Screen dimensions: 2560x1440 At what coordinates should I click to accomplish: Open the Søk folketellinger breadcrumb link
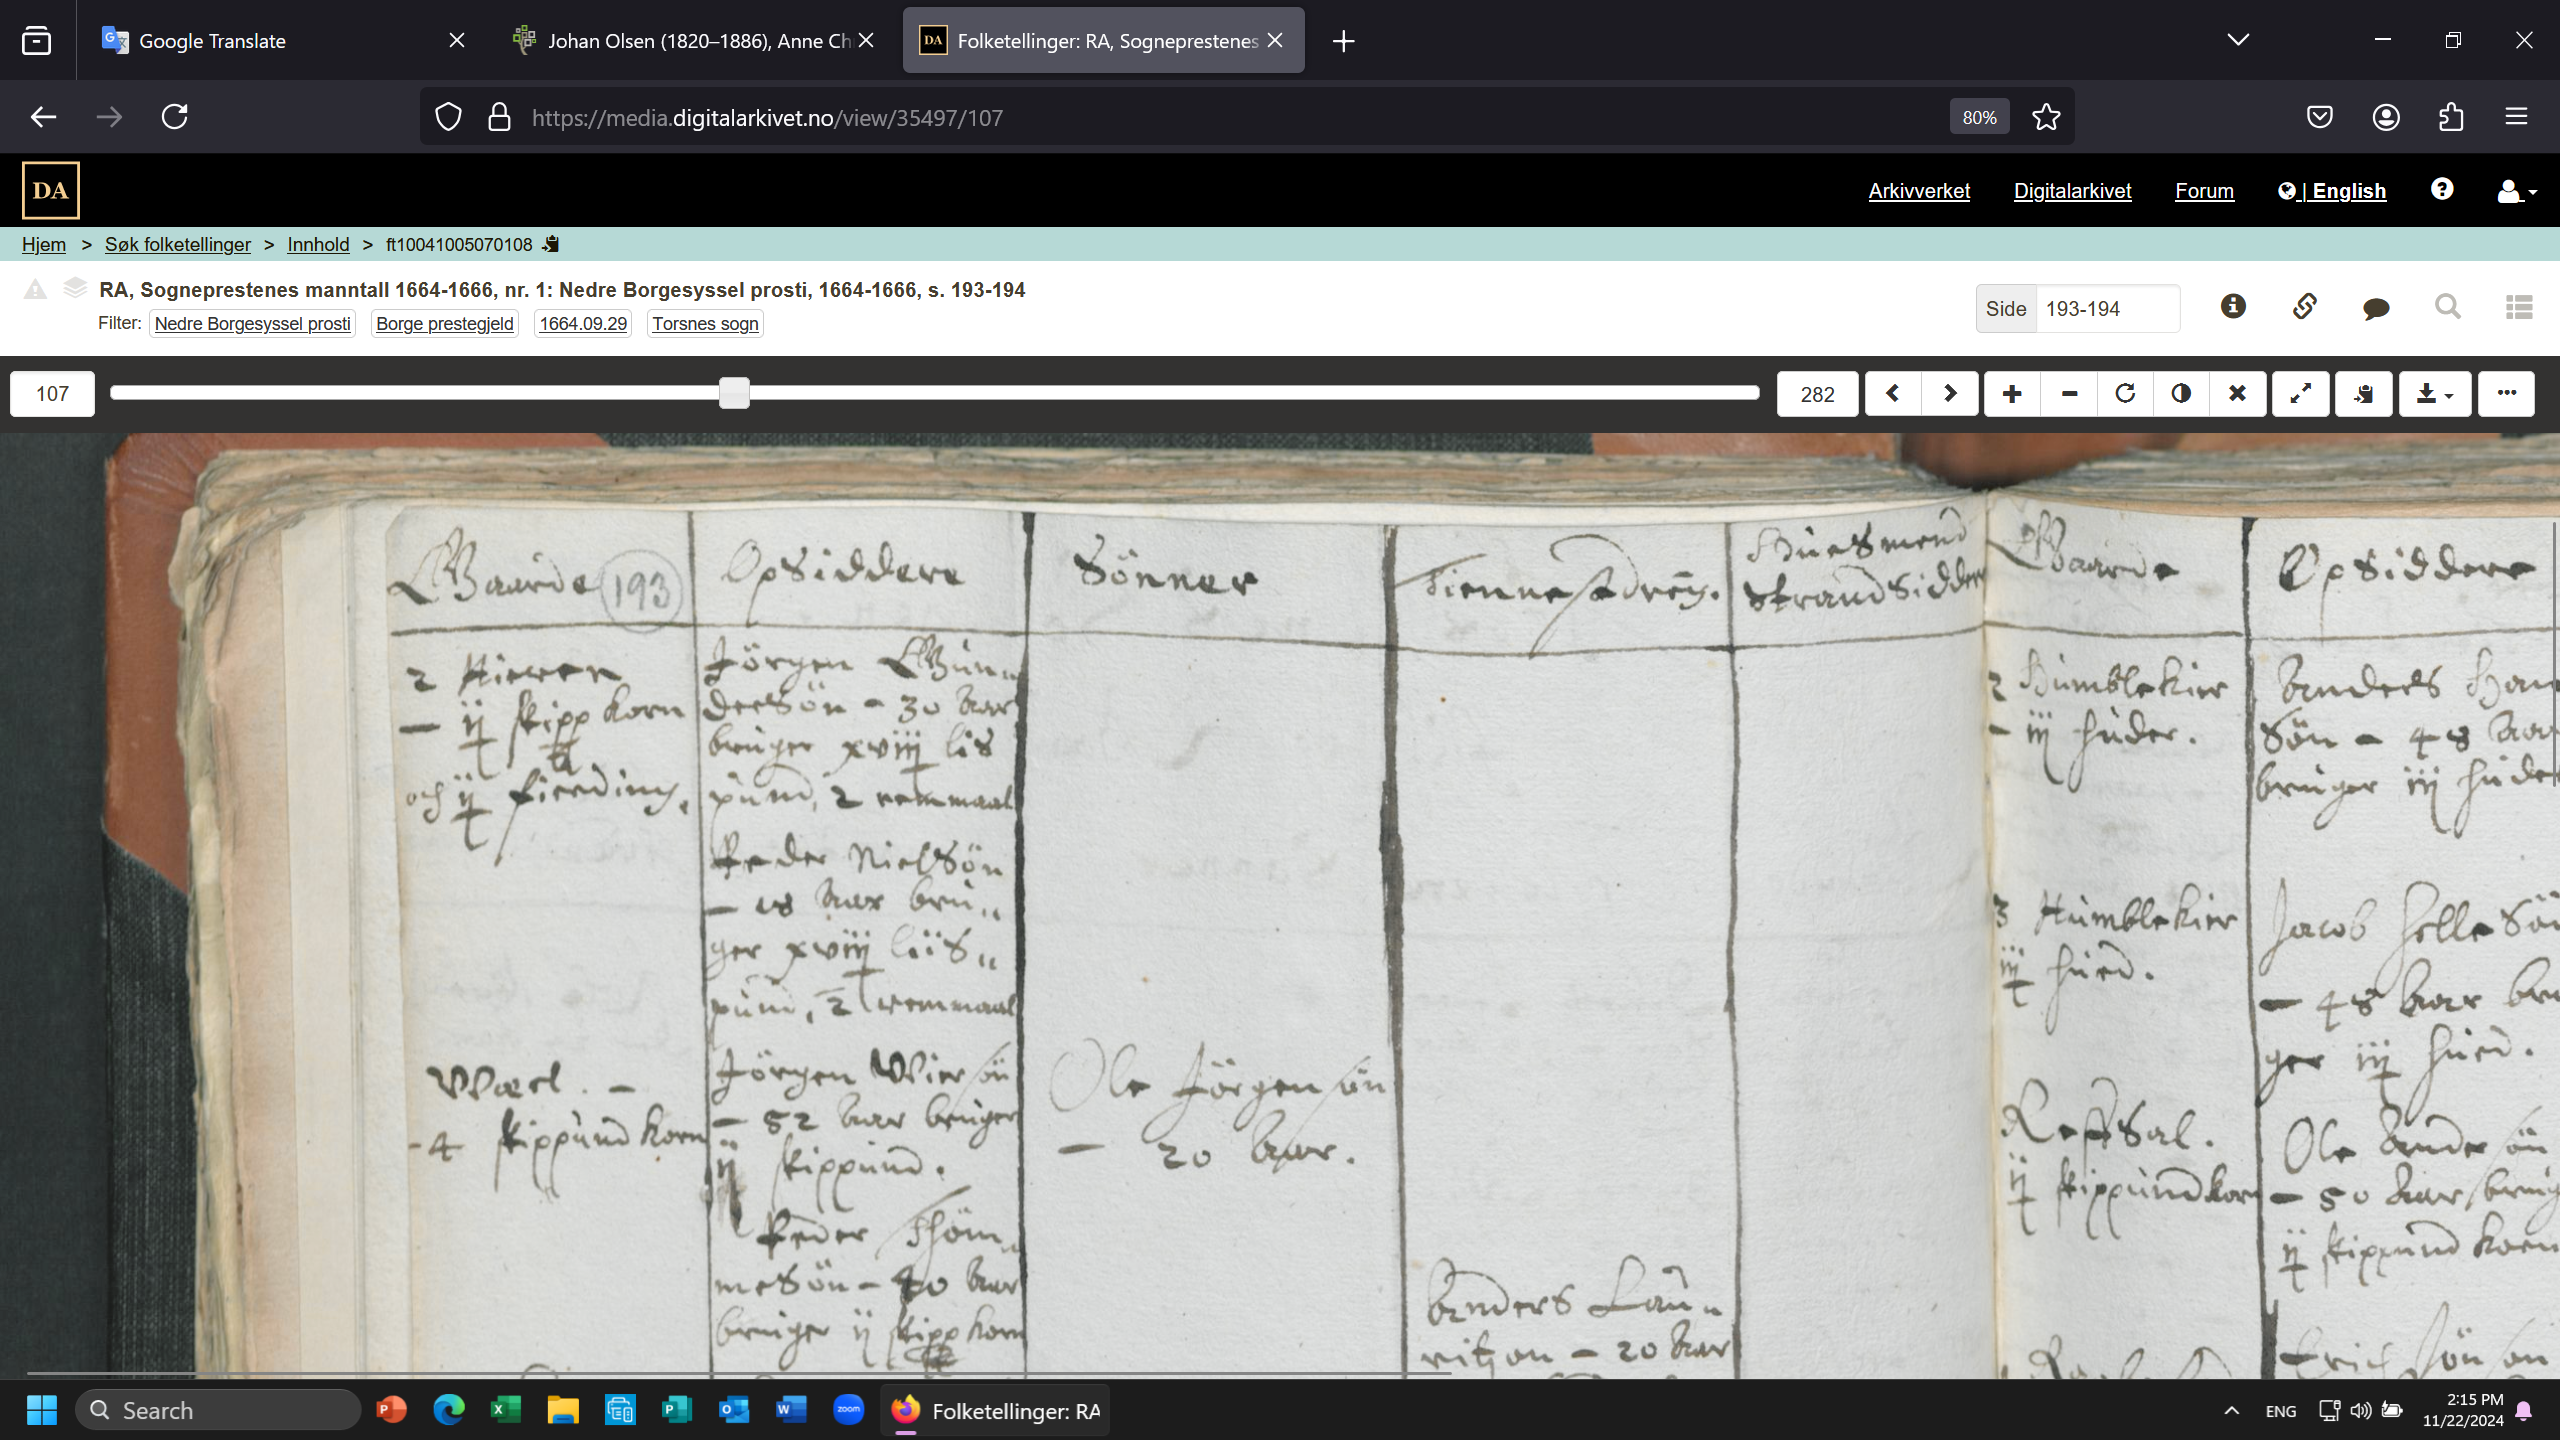178,244
